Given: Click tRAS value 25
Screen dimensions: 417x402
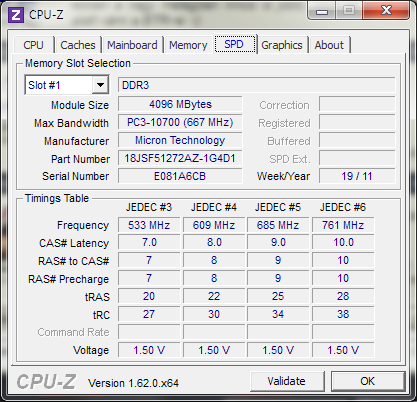Looking at the screenshot, I should (278, 296).
